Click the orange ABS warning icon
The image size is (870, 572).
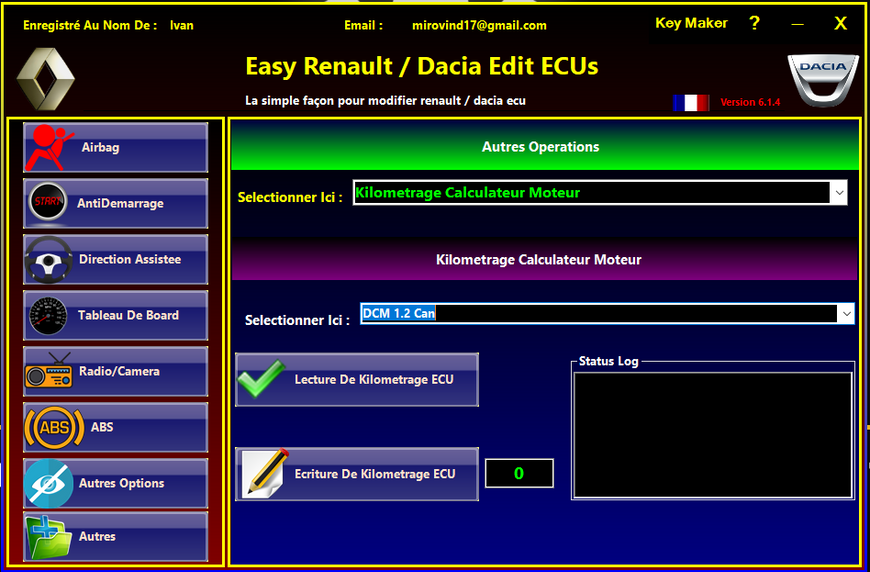click(x=54, y=427)
